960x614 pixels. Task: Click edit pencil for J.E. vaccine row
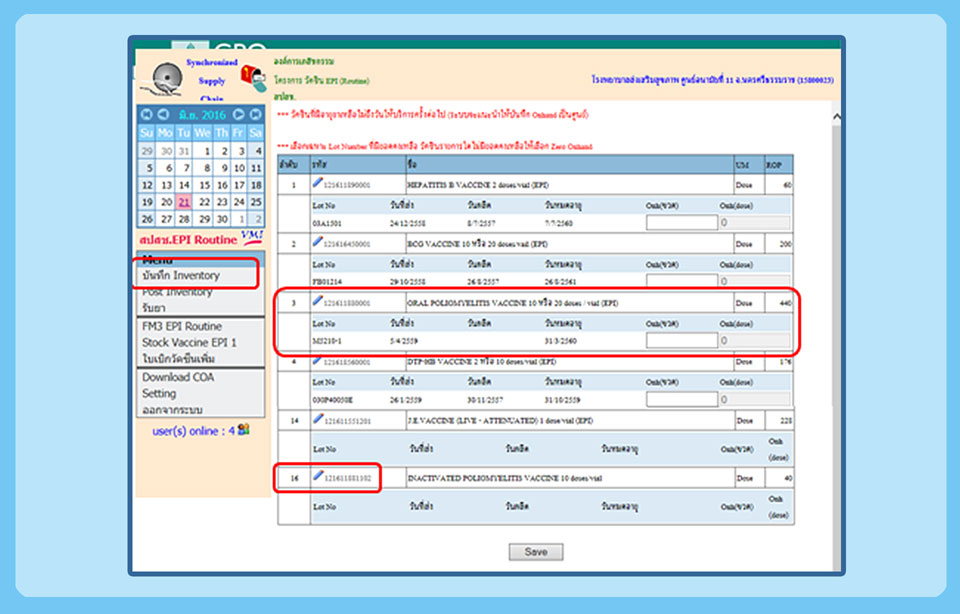point(317,419)
